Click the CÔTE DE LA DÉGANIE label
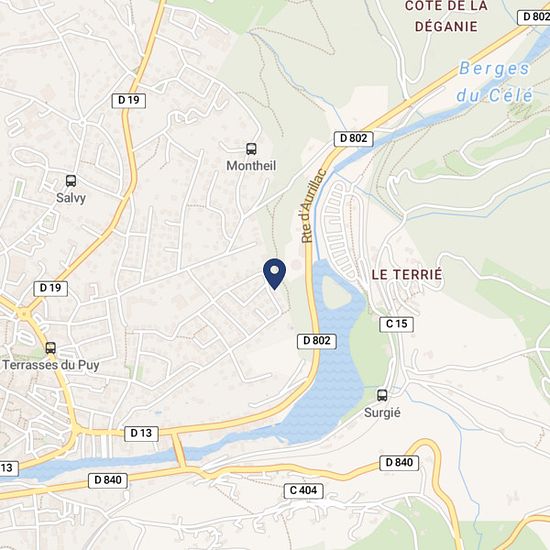The width and height of the screenshot is (550, 550). (x=446, y=17)
